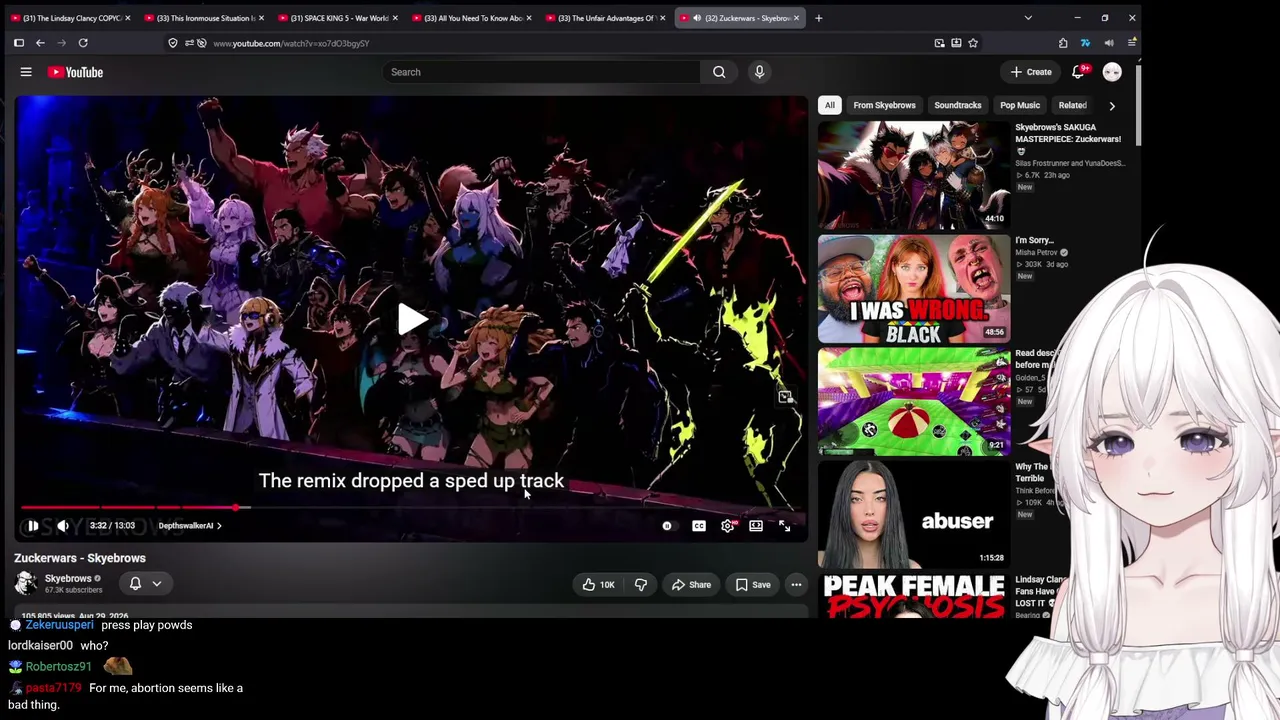Image resolution: width=1280 pixels, height=720 pixels.
Task: Open the miniplayer icon on the video
Action: (786, 397)
